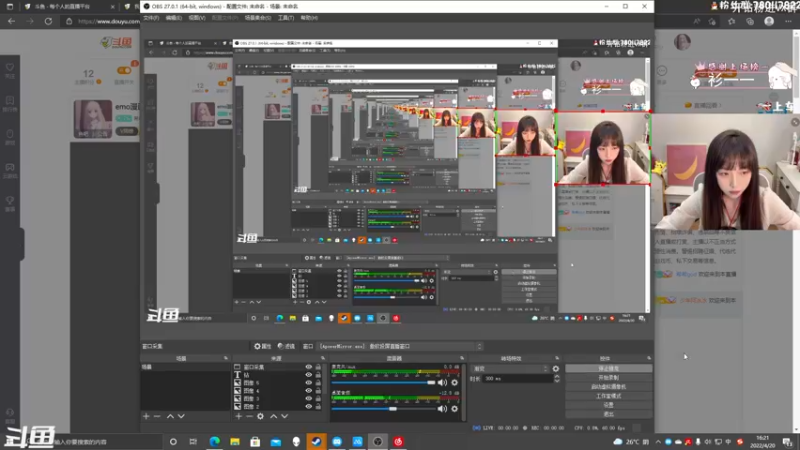Hide the 图像 4 source

pyautogui.click(x=308, y=391)
